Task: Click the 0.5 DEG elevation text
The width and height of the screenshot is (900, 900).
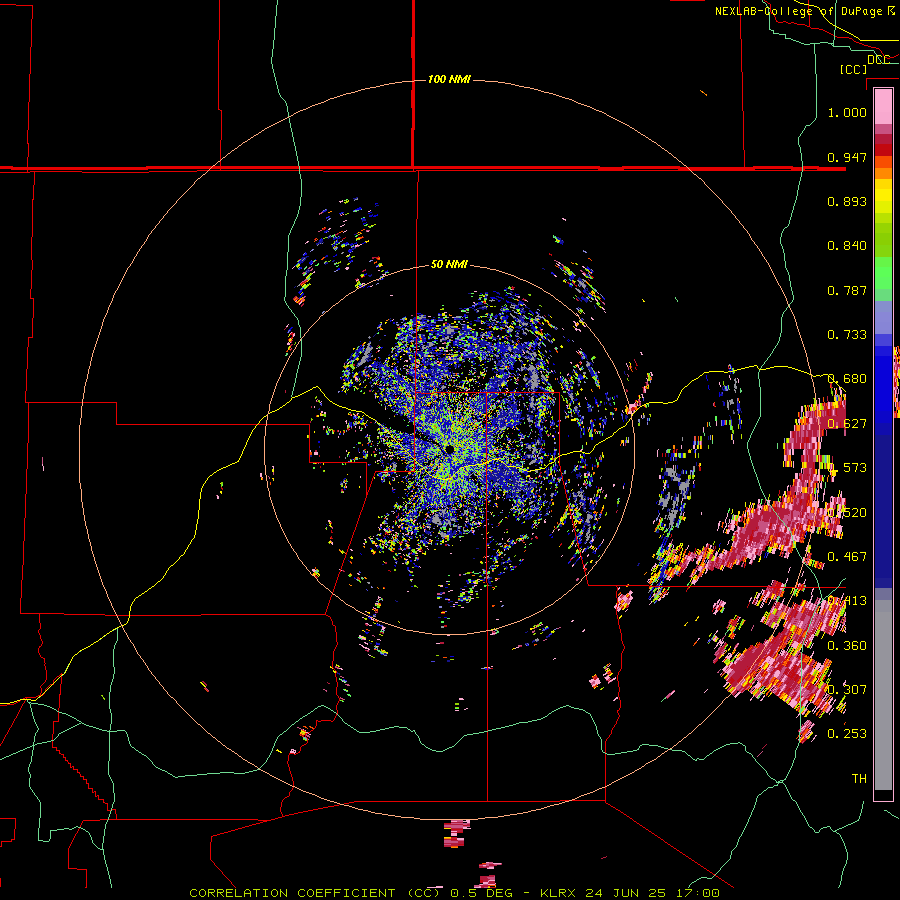Action: tap(481, 893)
